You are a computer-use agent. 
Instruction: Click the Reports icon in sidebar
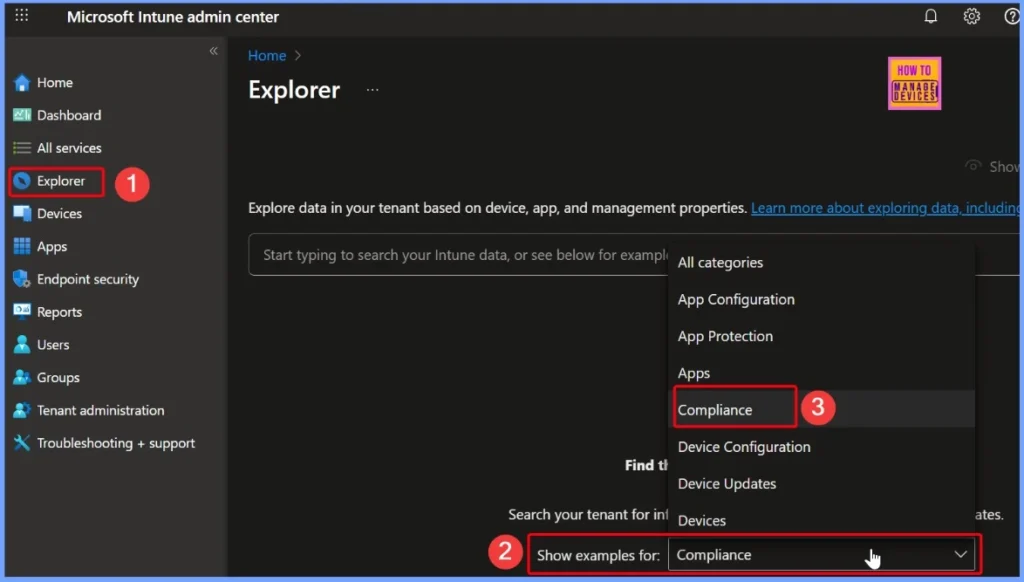click(x=22, y=312)
